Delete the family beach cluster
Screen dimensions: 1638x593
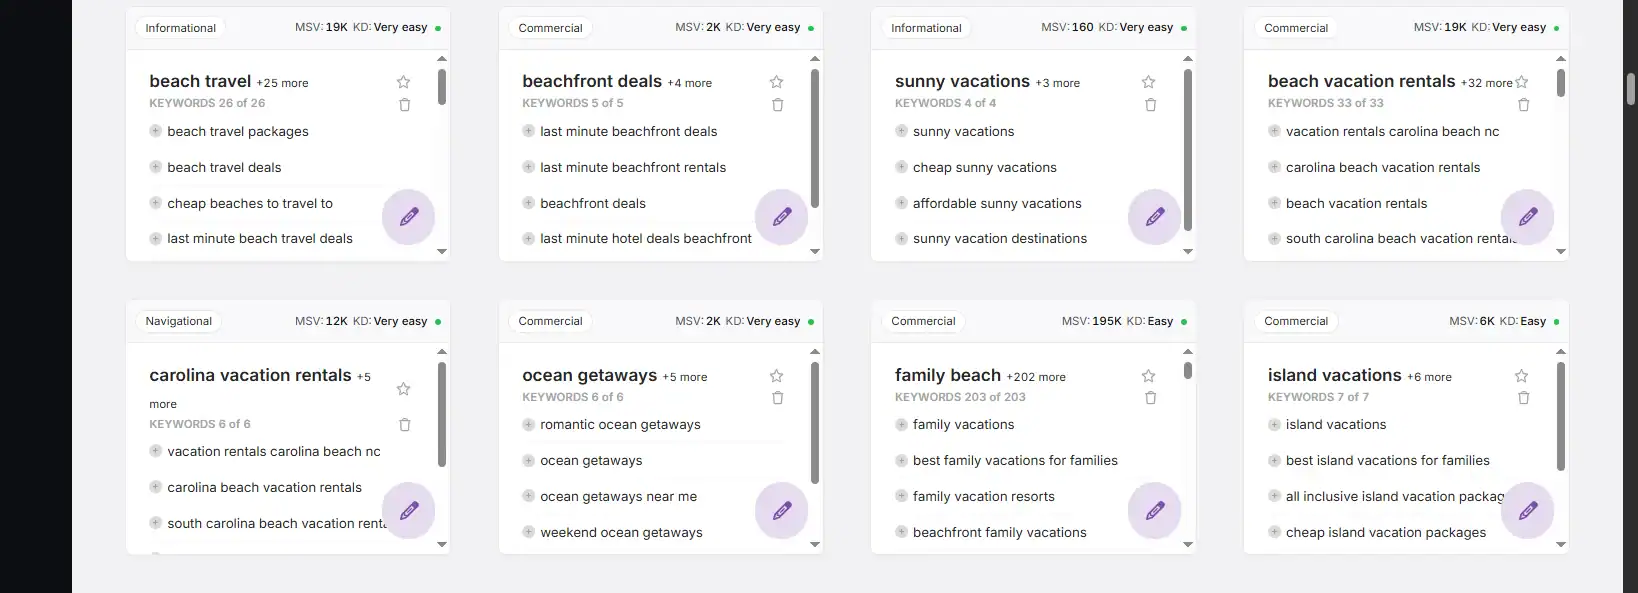pyautogui.click(x=1150, y=398)
